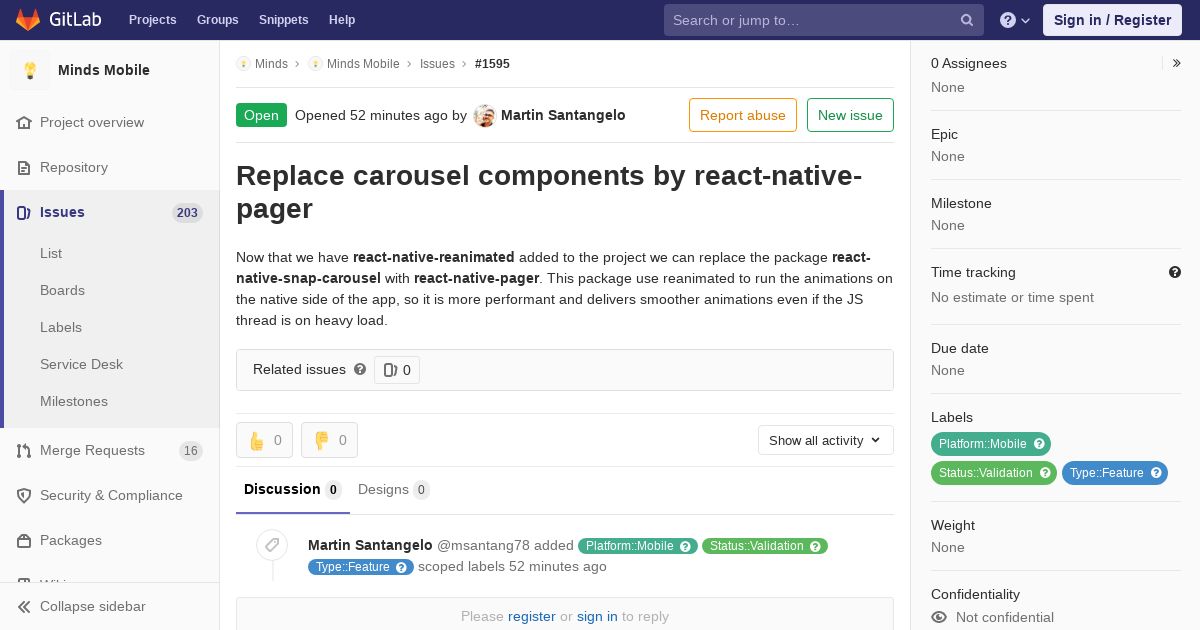Viewport: 1200px width, 630px height.
Task: Click the Project overview home icon
Action: (24, 122)
